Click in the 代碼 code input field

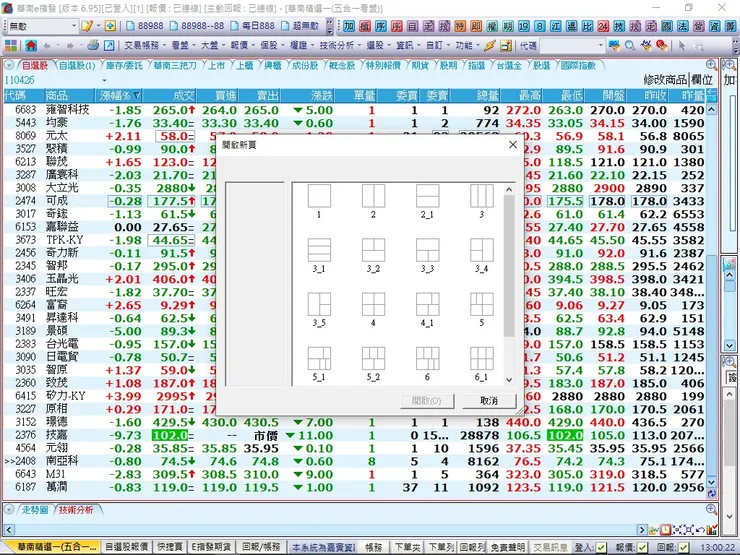tap(572, 45)
